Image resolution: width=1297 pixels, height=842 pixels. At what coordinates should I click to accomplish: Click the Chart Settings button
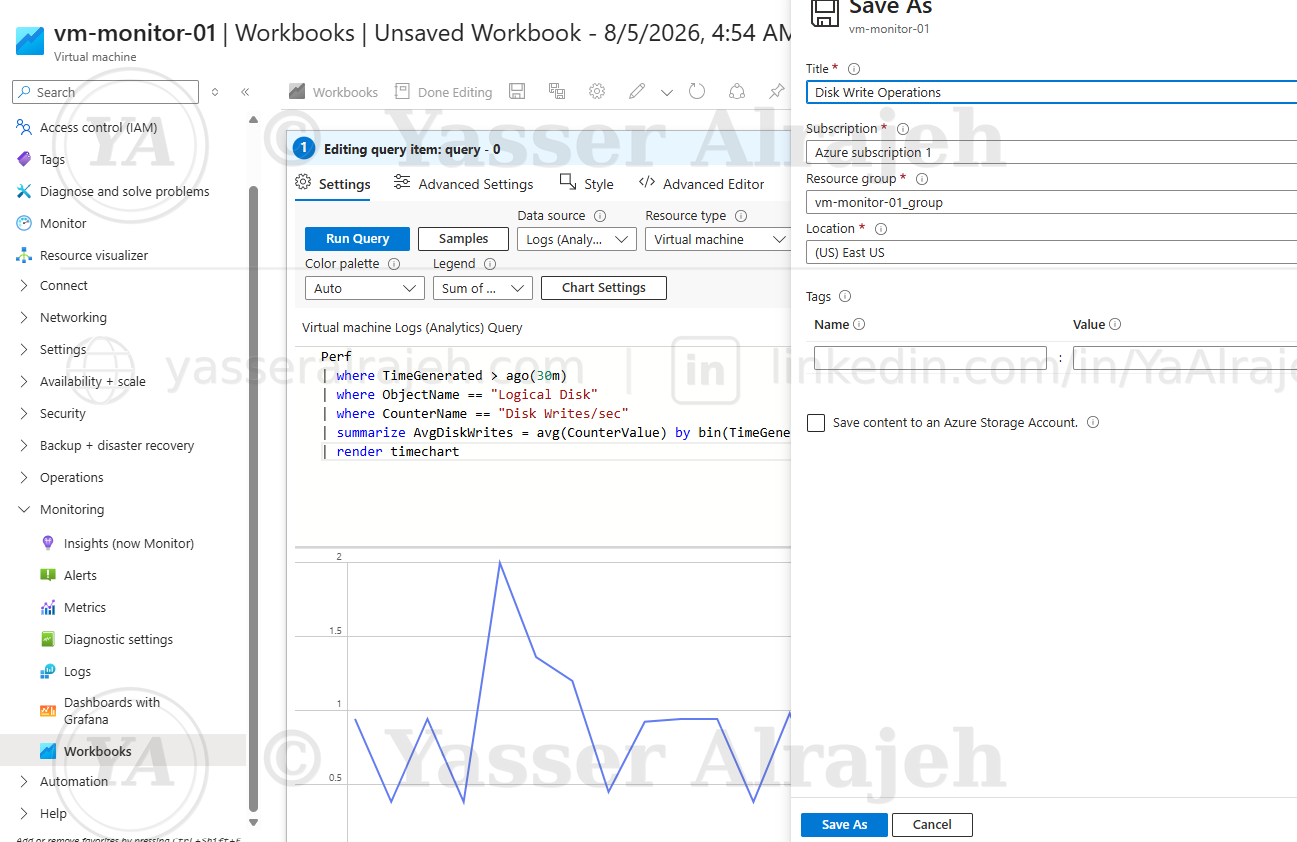point(604,288)
